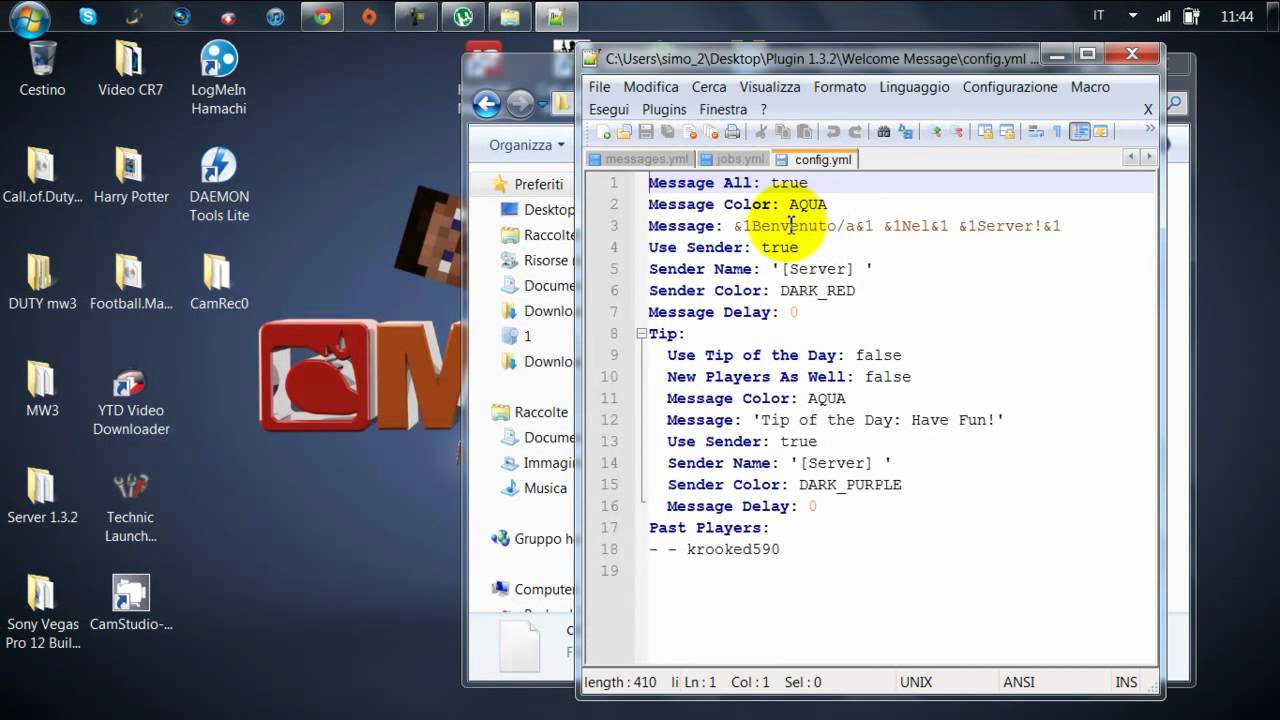The width and height of the screenshot is (1280, 720).
Task: Open the Plugins menu
Action: pos(664,109)
